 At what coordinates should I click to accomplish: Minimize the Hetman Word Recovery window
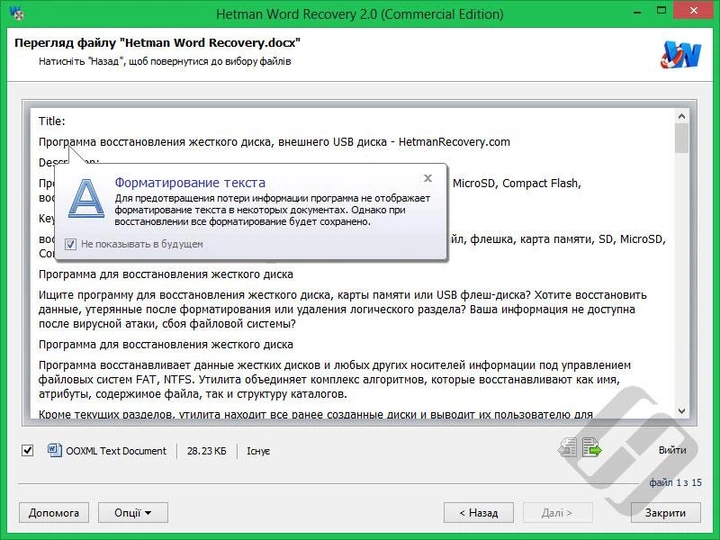[x=637, y=11]
